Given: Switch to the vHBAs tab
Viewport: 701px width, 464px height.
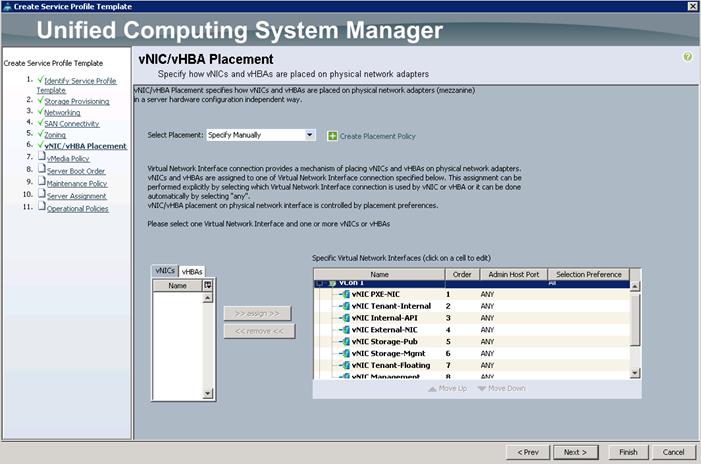Looking at the screenshot, I should [x=192, y=272].
